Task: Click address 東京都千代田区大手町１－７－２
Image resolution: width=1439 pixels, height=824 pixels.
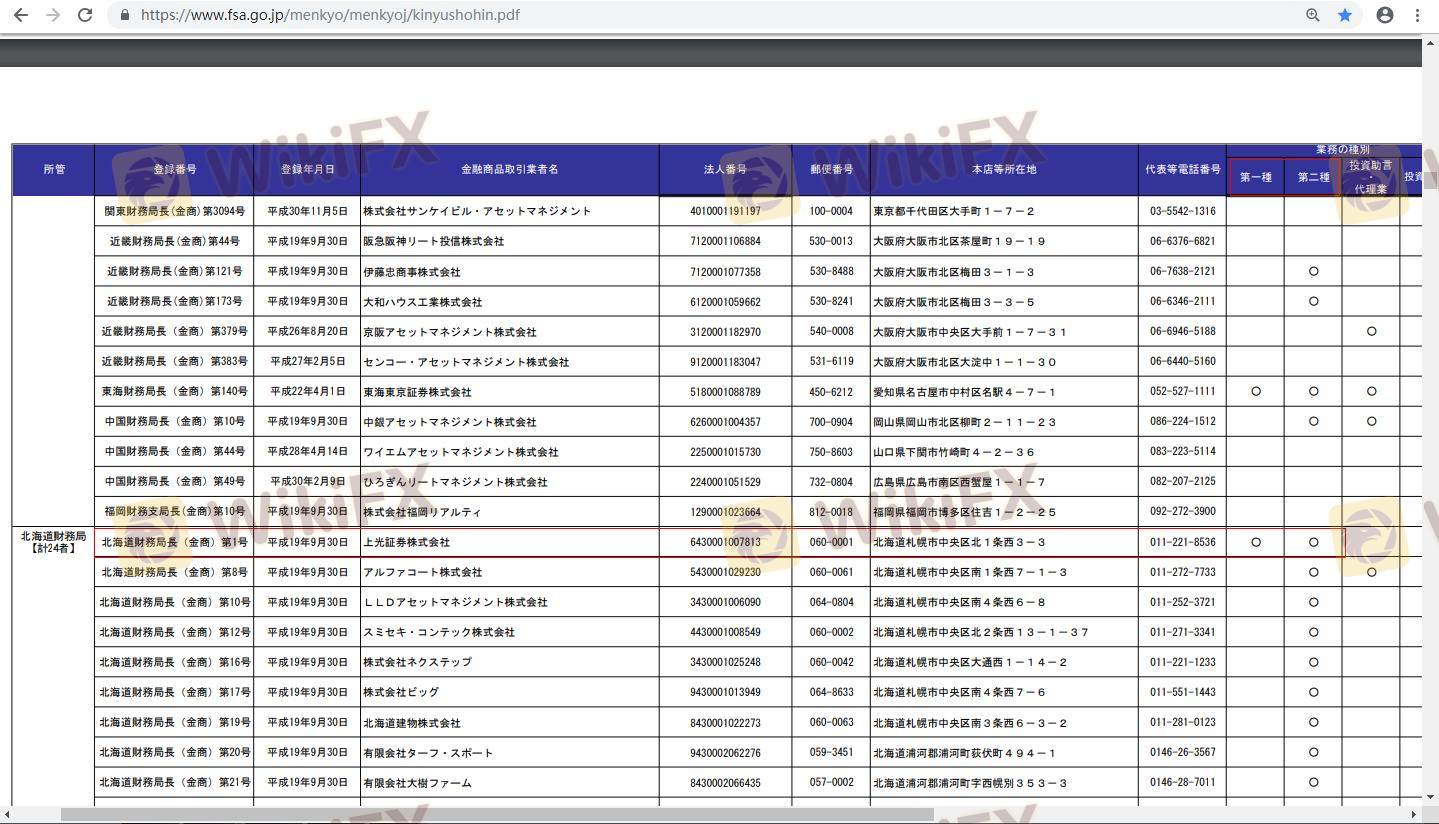Action: pos(954,211)
